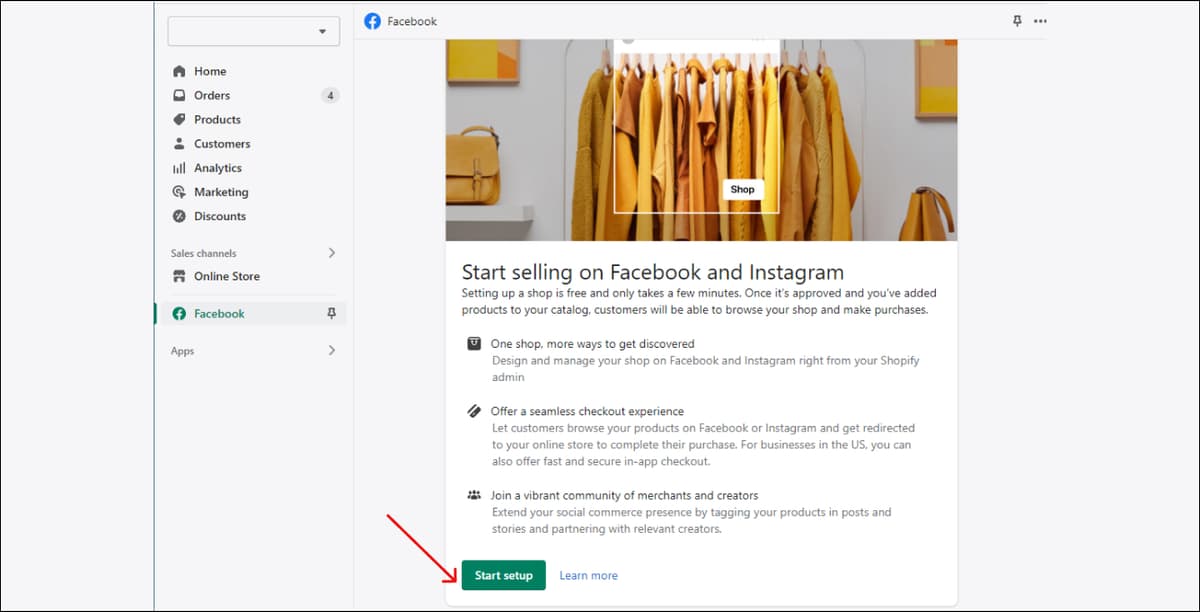The image size is (1200, 612).
Task: Open the store switcher dropdown
Action: tap(254, 31)
